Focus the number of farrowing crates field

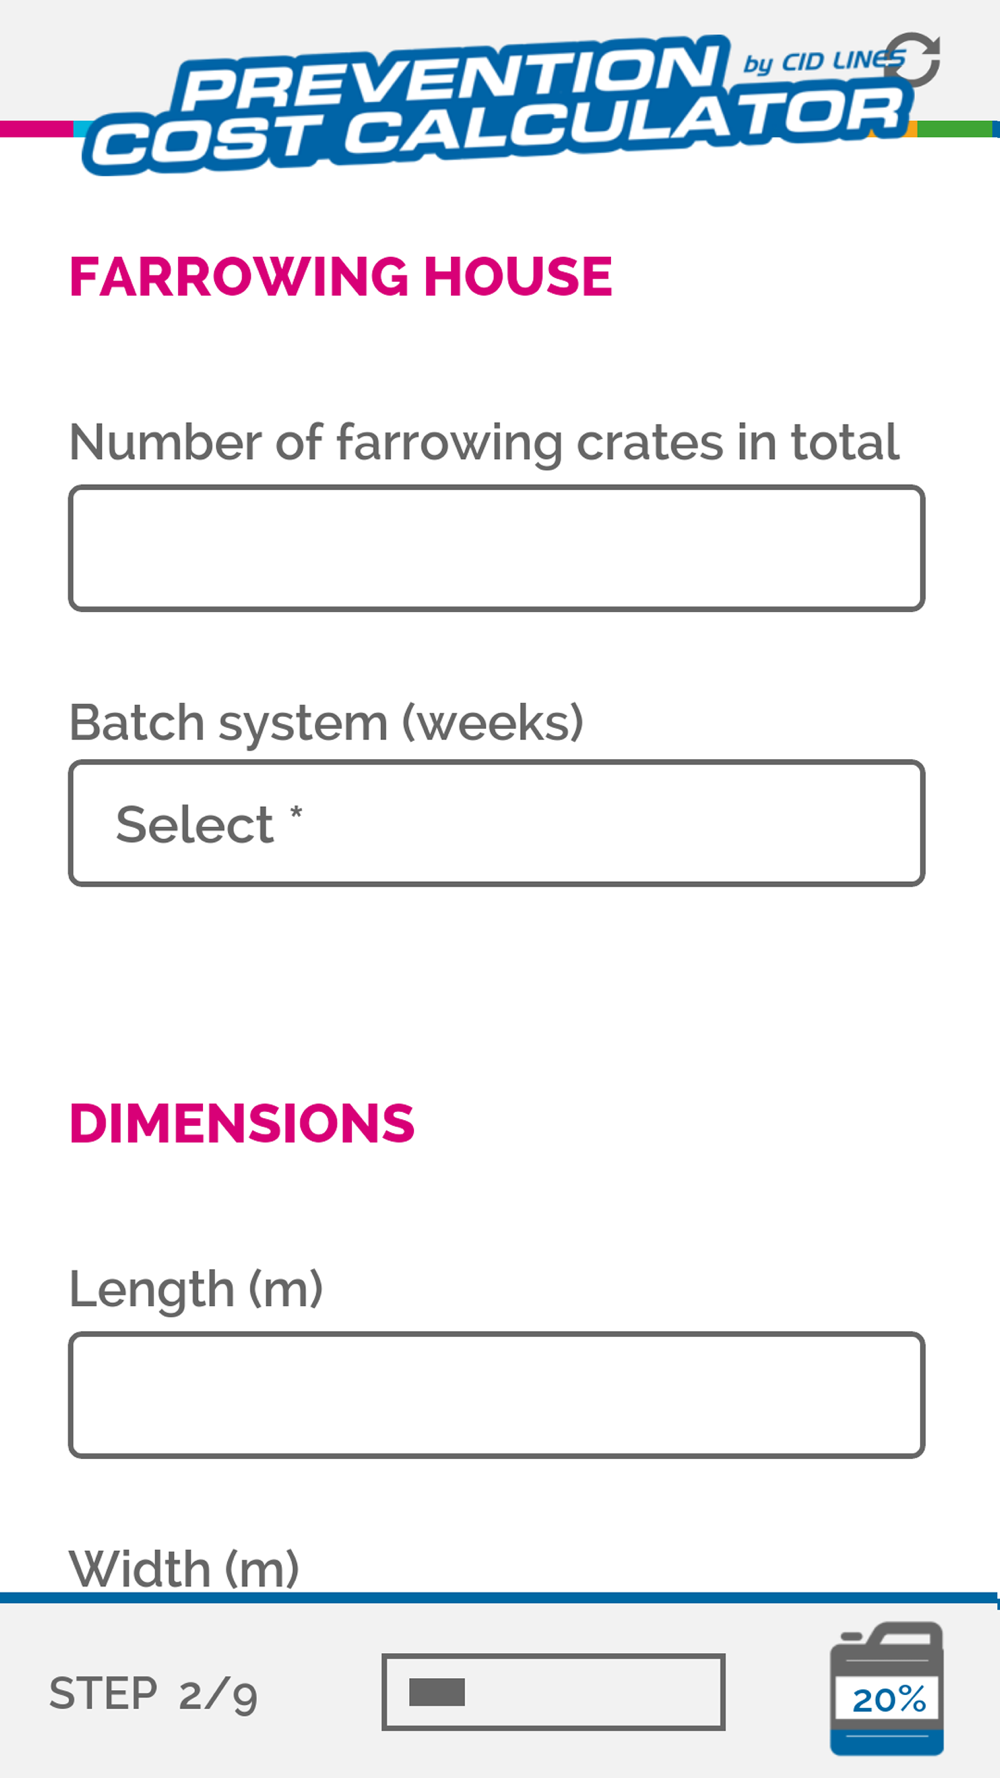497,548
